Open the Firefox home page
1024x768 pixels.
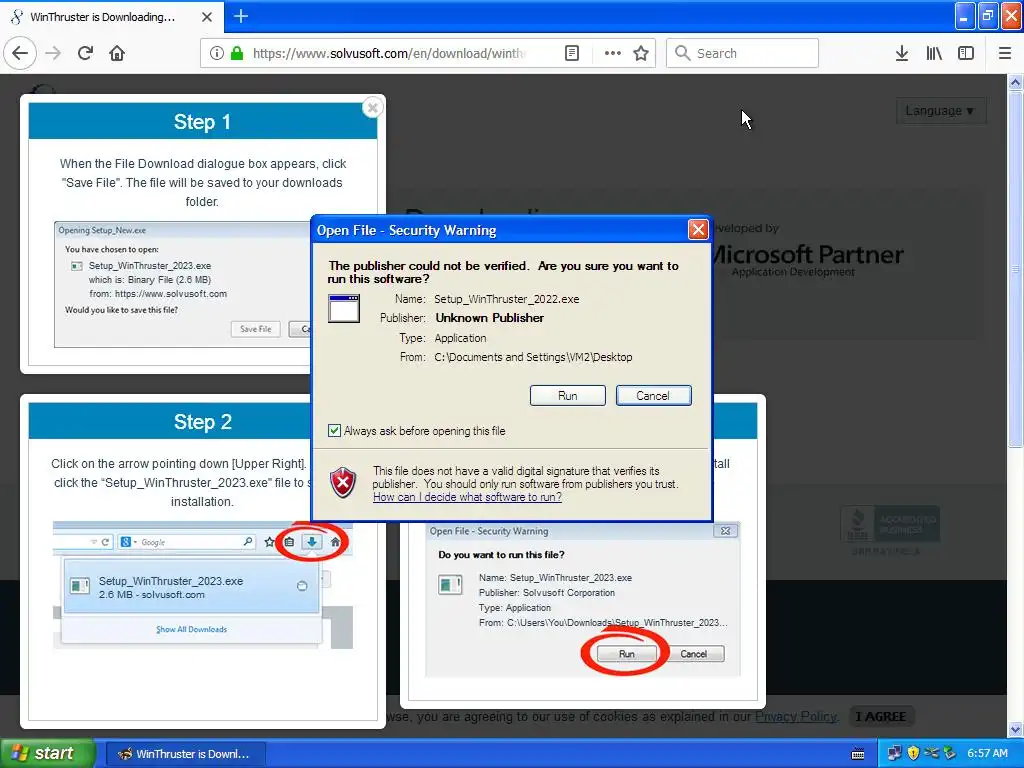117,53
